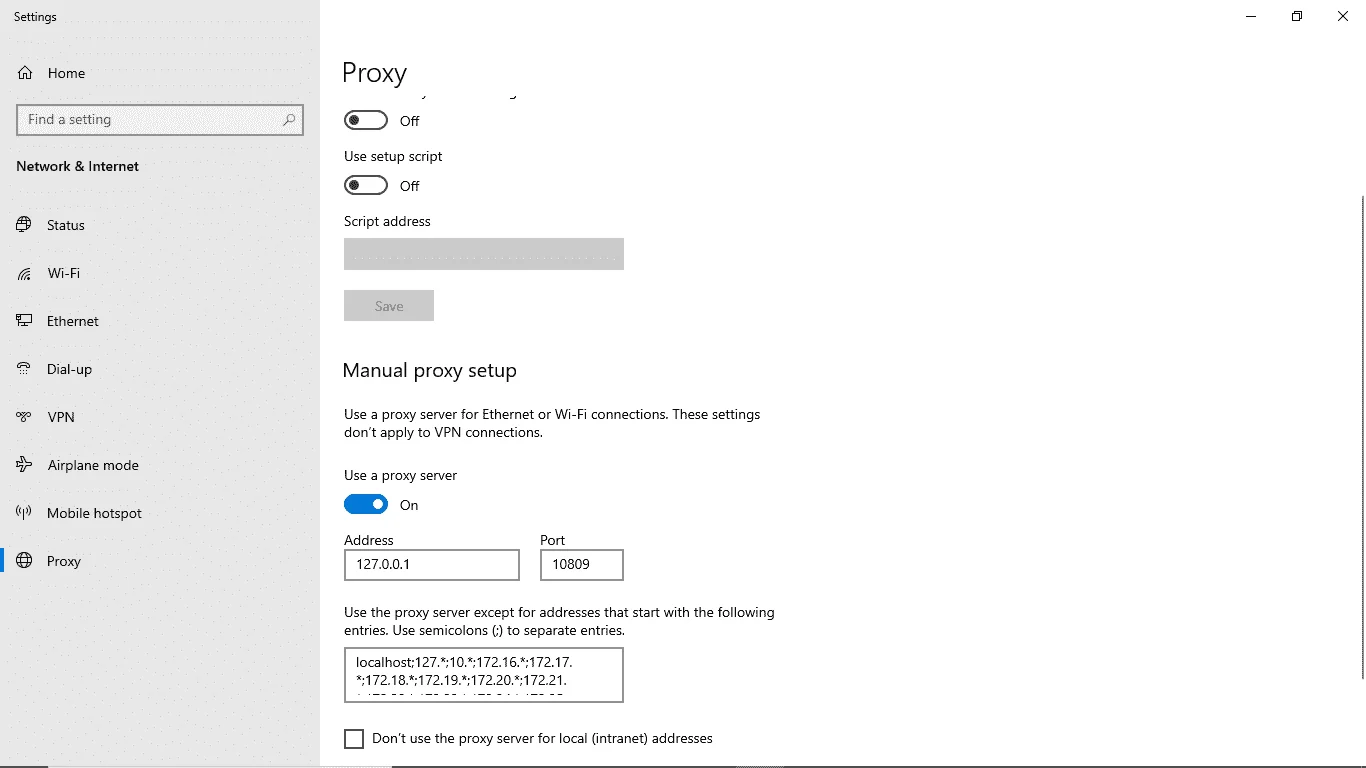Toggle the automatic detection switch above setup script
This screenshot has height=768, width=1366.
[x=366, y=120]
